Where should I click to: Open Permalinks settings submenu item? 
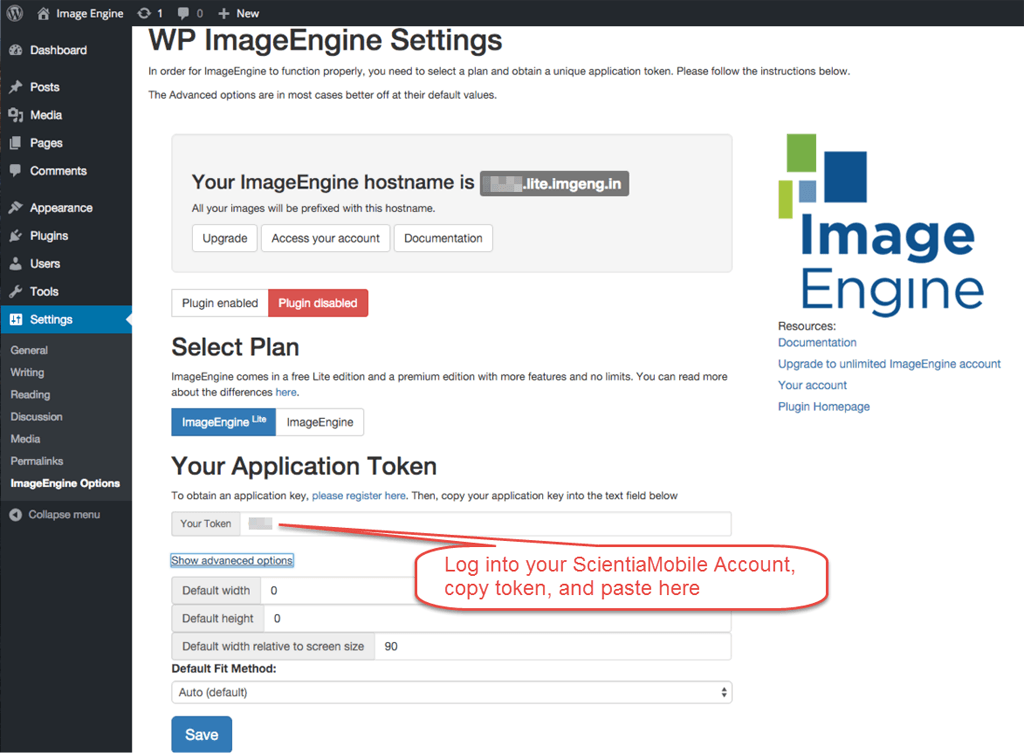(x=37, y=461)
